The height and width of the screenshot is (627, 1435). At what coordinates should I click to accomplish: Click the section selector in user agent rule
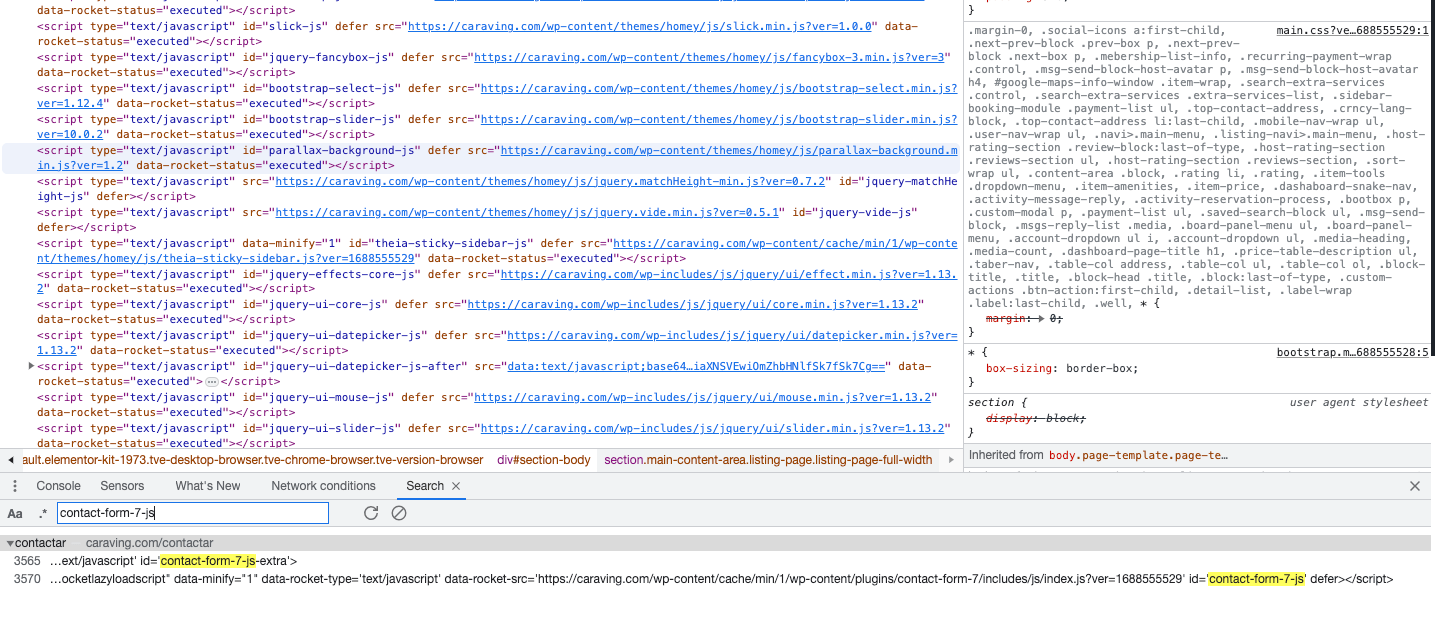990,403
